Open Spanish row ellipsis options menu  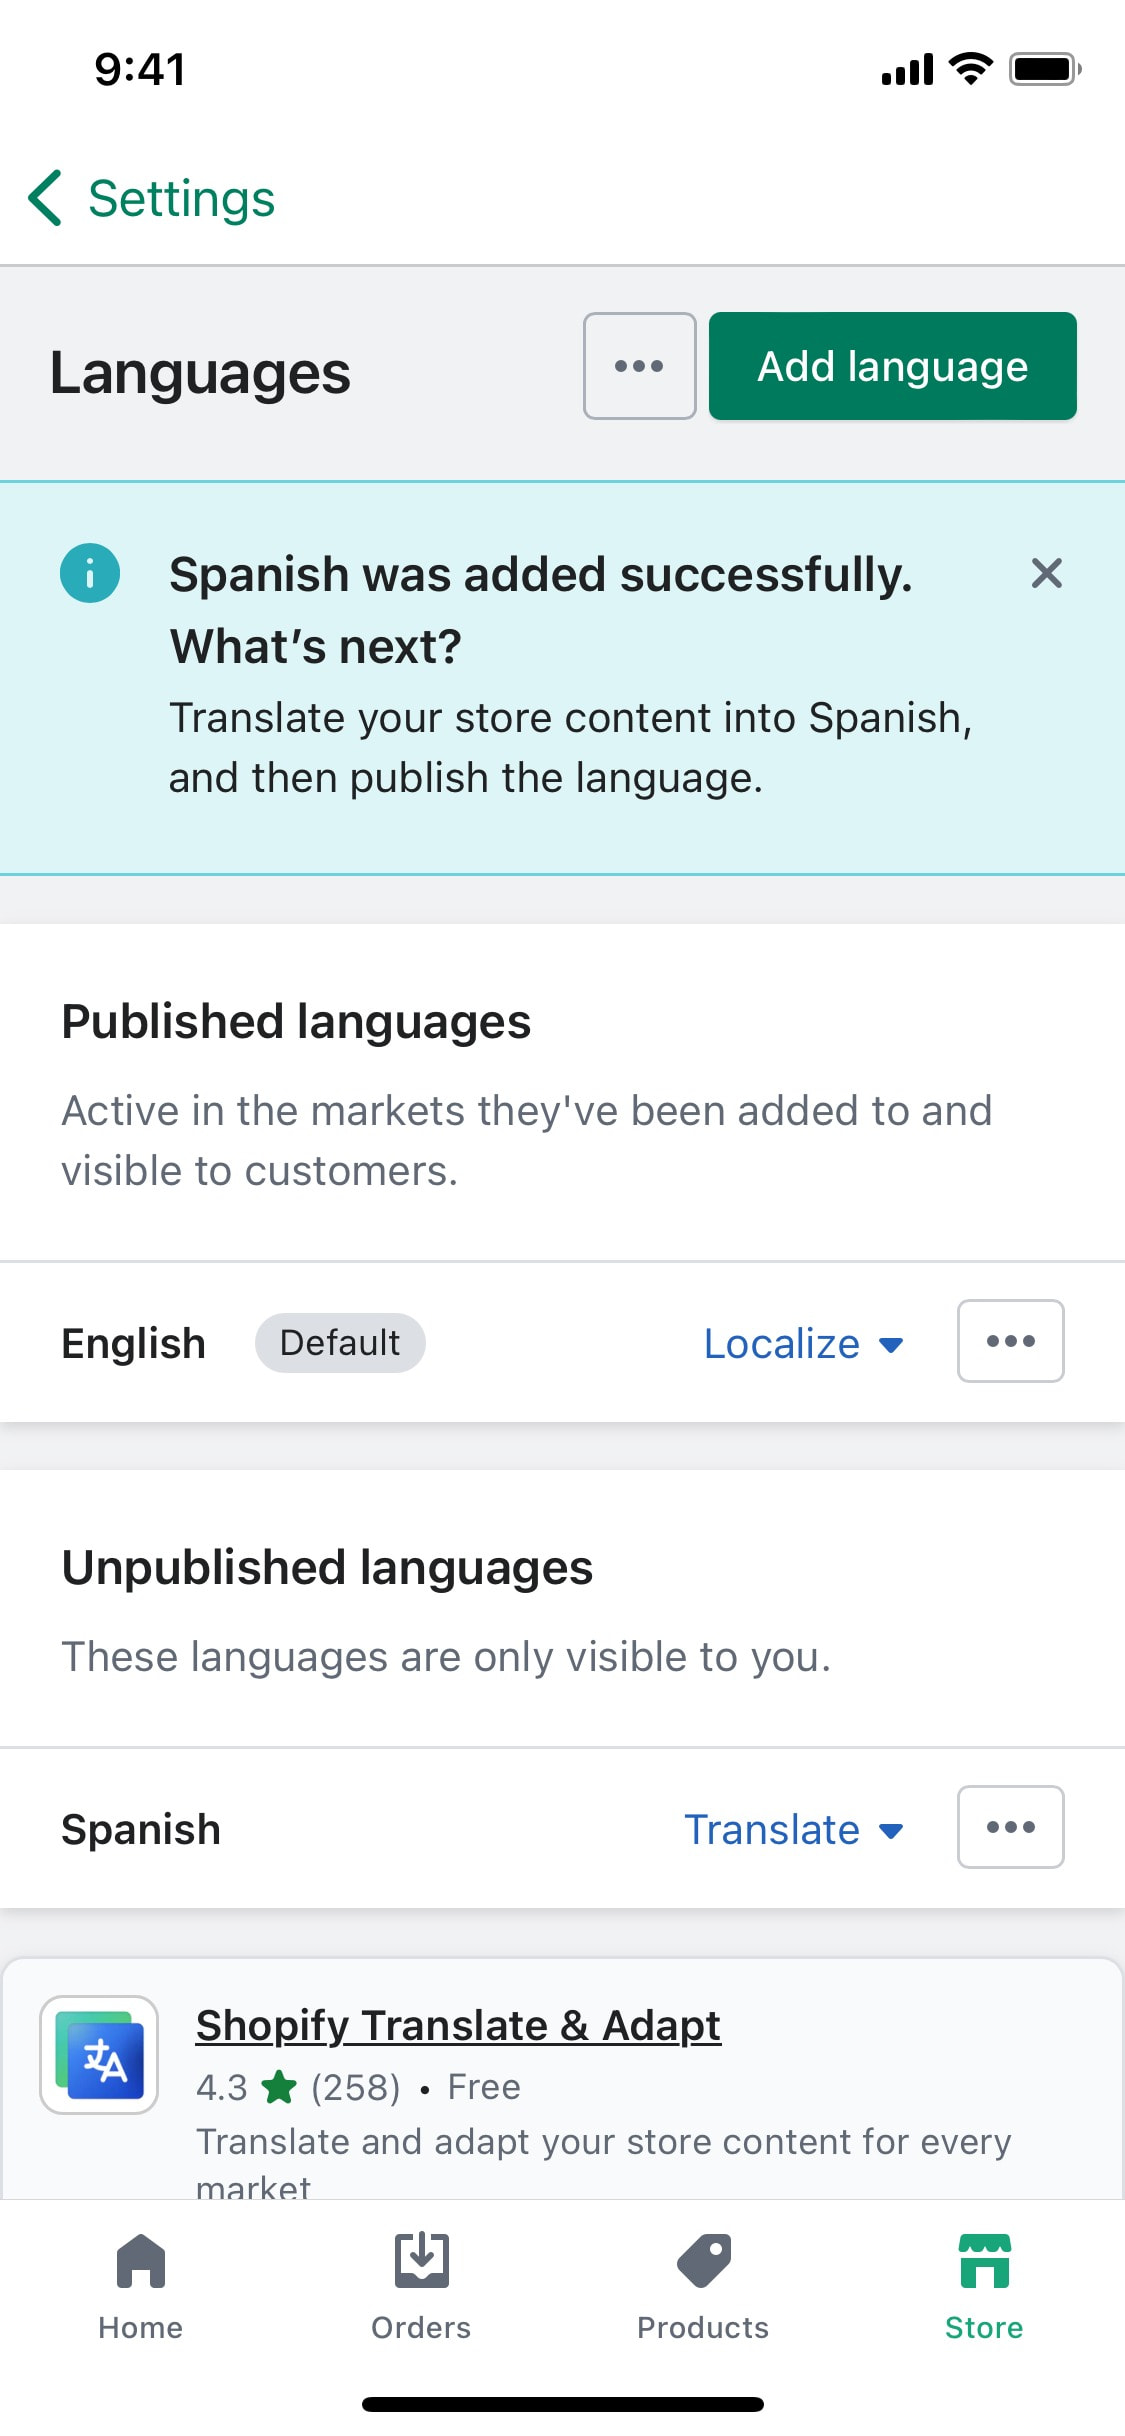[1010, 1827]
